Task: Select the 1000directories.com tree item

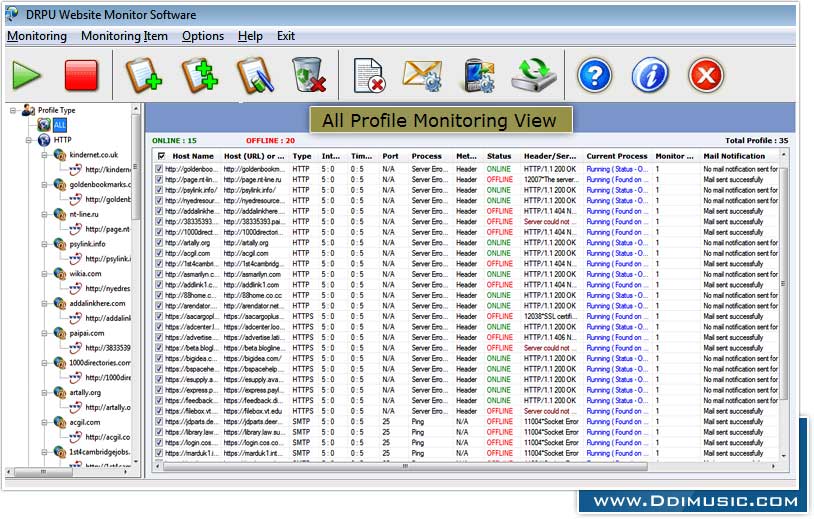Action: (100, 363)
